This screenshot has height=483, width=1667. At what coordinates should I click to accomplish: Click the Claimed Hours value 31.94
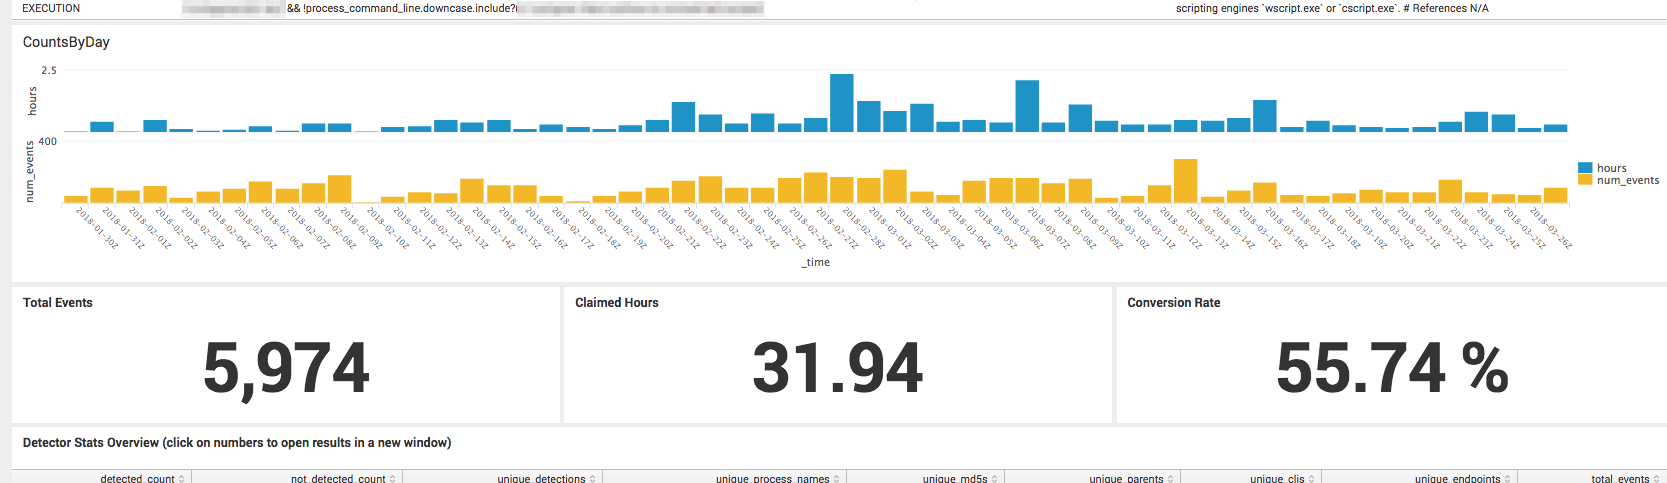click(x=837, y=367)
